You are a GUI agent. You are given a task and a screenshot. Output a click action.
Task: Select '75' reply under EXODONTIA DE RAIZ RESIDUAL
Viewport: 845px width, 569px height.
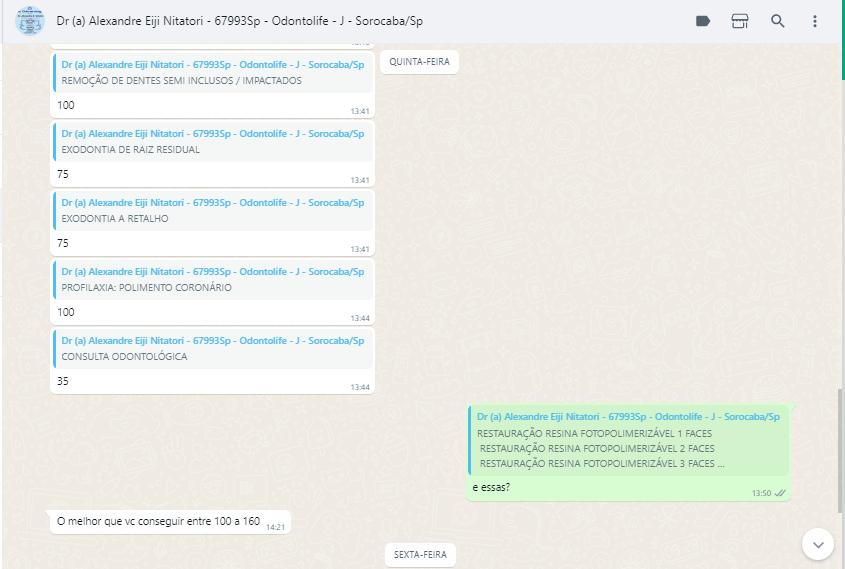(x=63, y=174)
